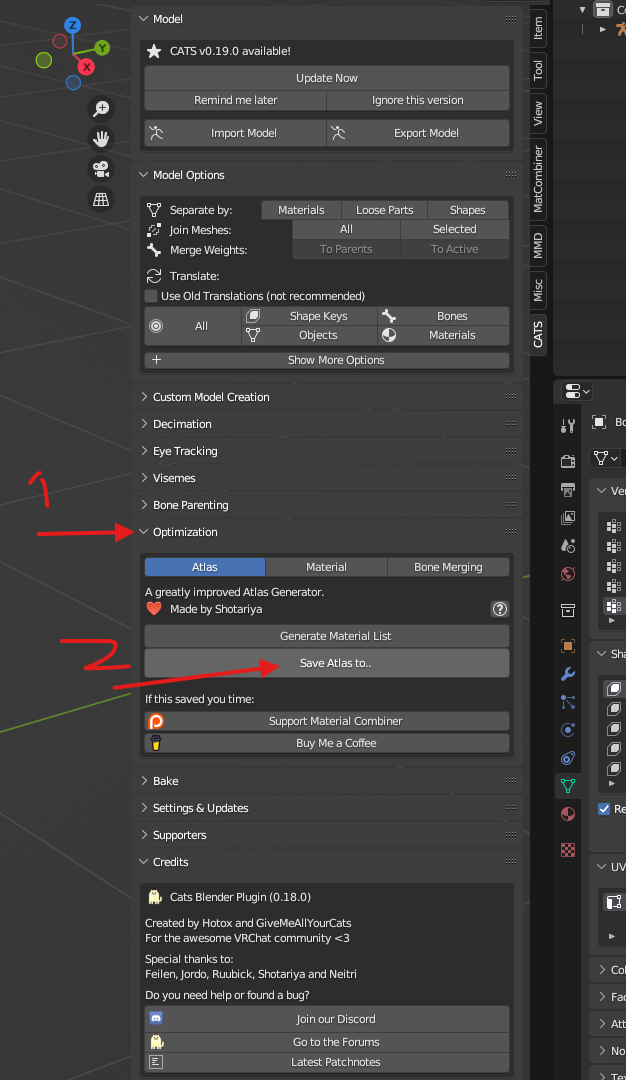This screenshot has height=1080, width=626.
Task: Expand the Custom Model Creation panel
Action: coord(144,397)
